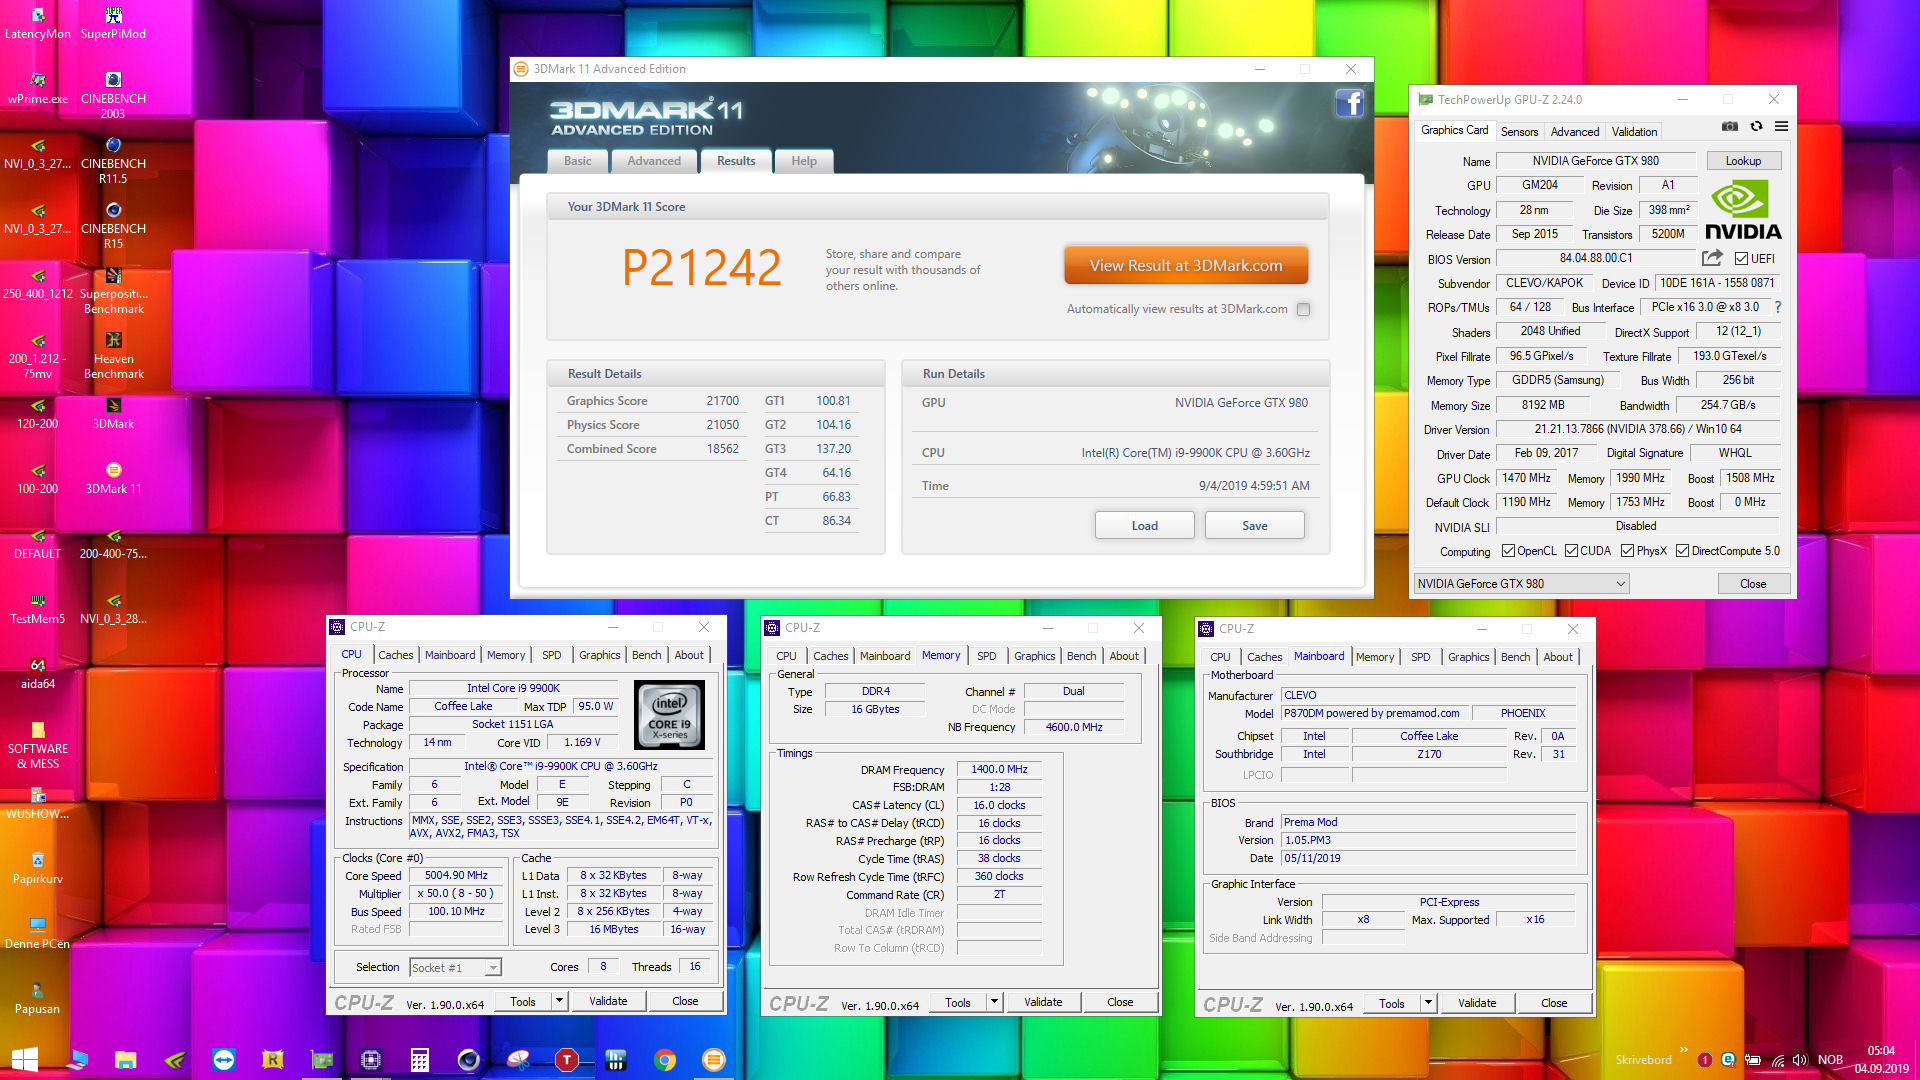
Task: Expand Tools dropdown arrow in CPU-Z CPU window
Action: pyautogui.click(x=559, y=1001)
